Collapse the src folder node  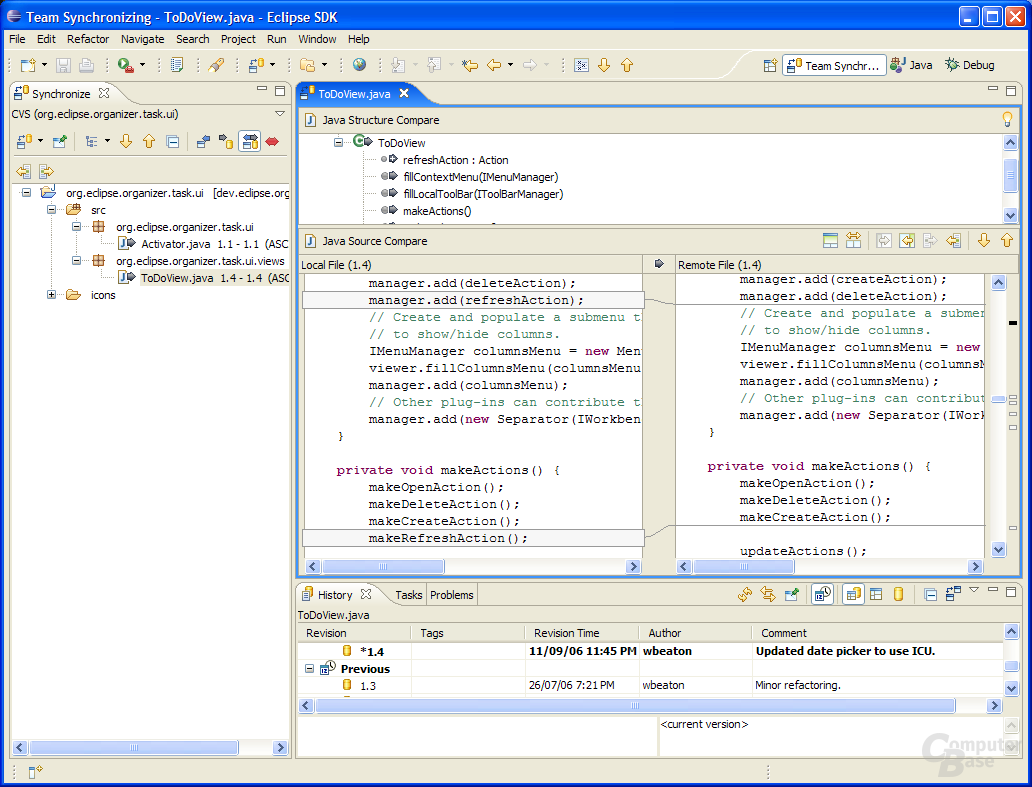pyautogui.click(x=51, y=210)
